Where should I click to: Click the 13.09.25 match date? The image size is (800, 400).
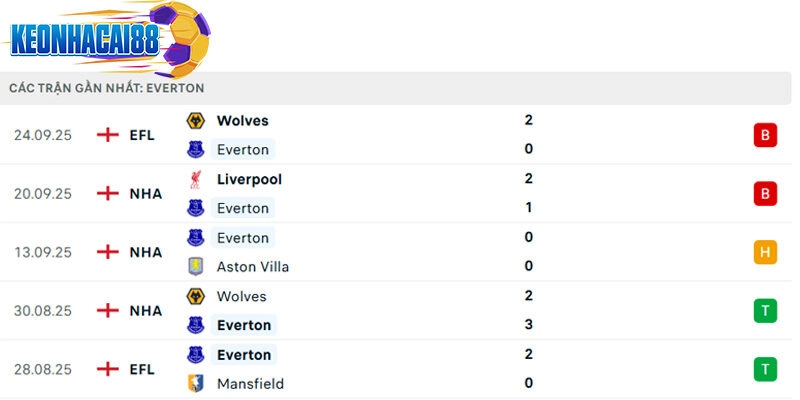[x=43, y=252]
